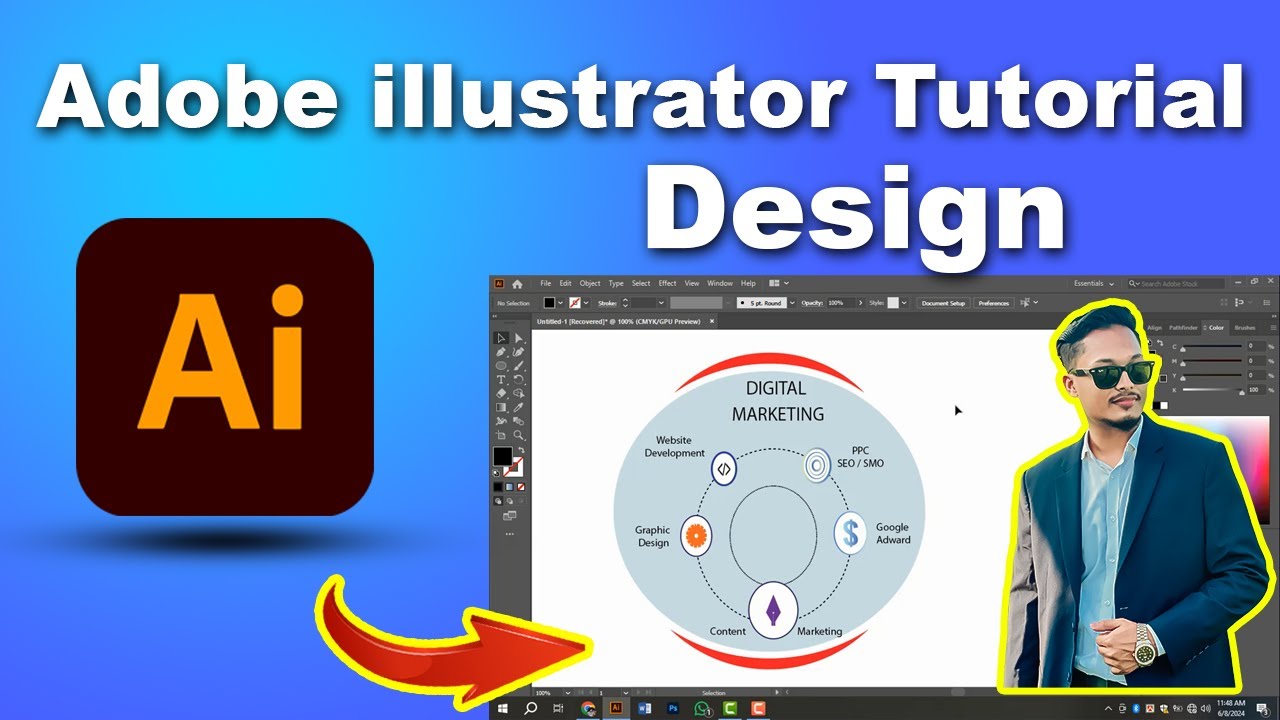Open the Effect menu
Screen dimensions: 1280x720
[x=667, y=283]
